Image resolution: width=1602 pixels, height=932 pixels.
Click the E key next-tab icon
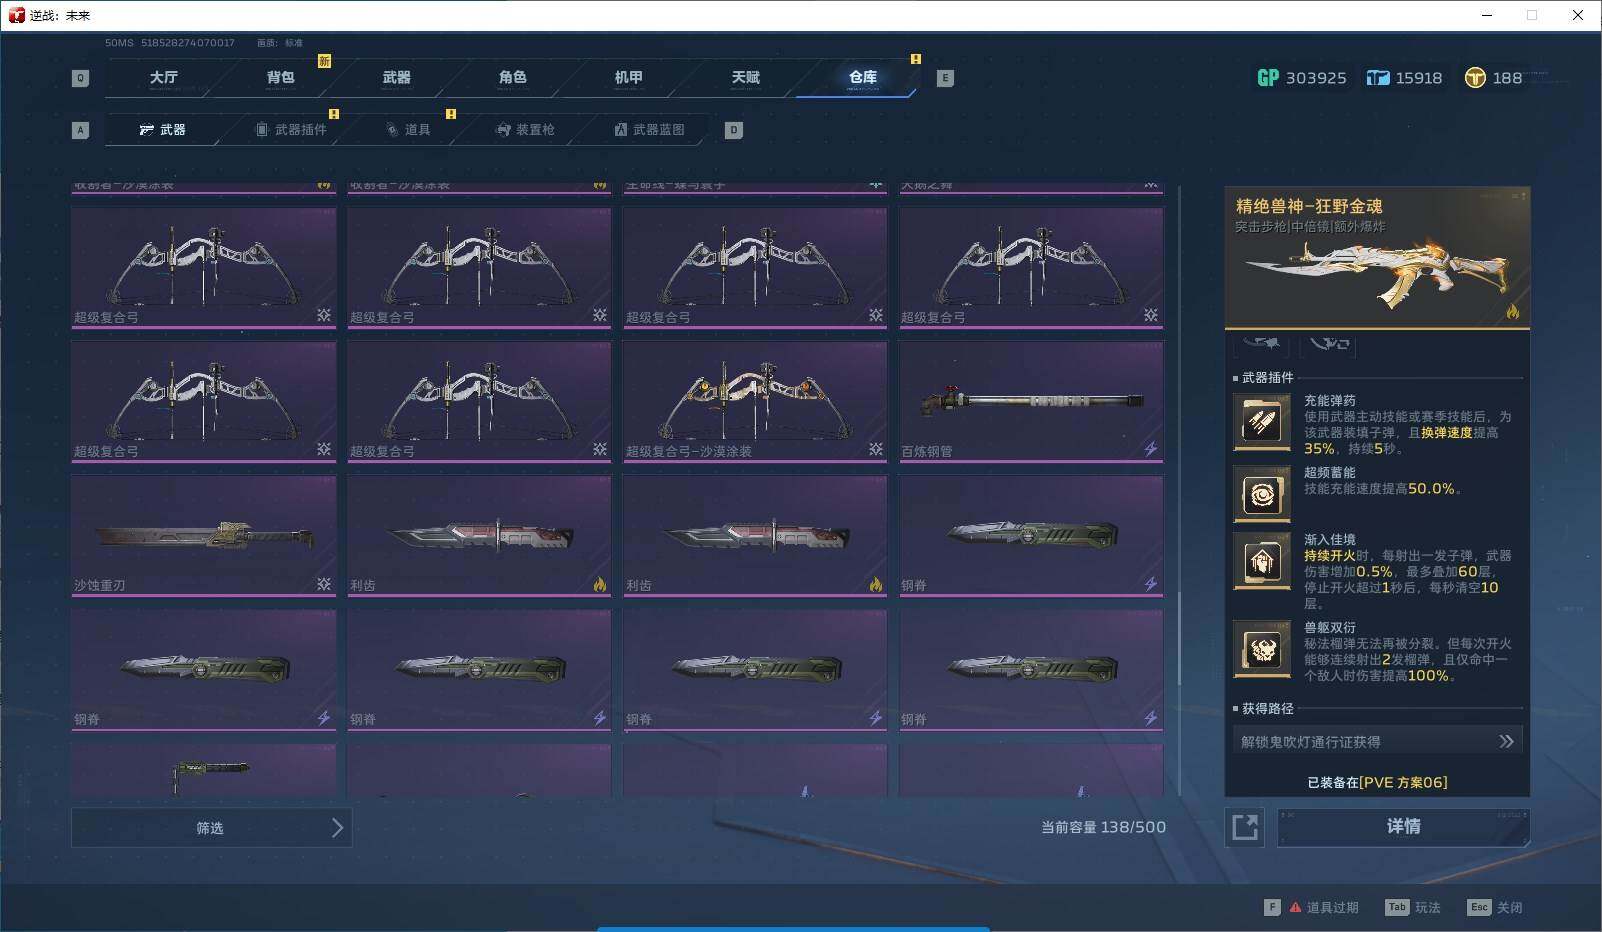coord(944,78)
